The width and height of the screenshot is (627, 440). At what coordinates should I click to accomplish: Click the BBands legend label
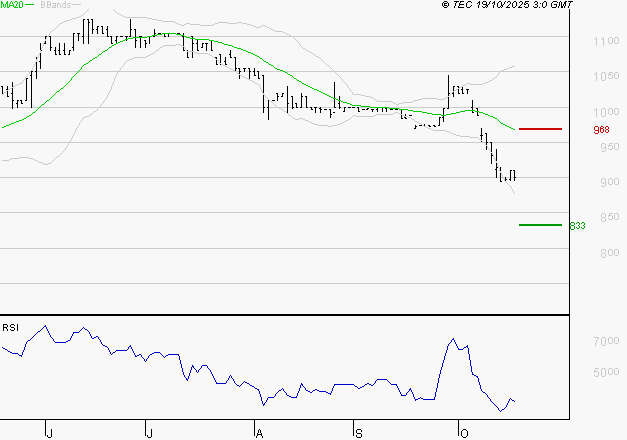click(x=56, y=5)
